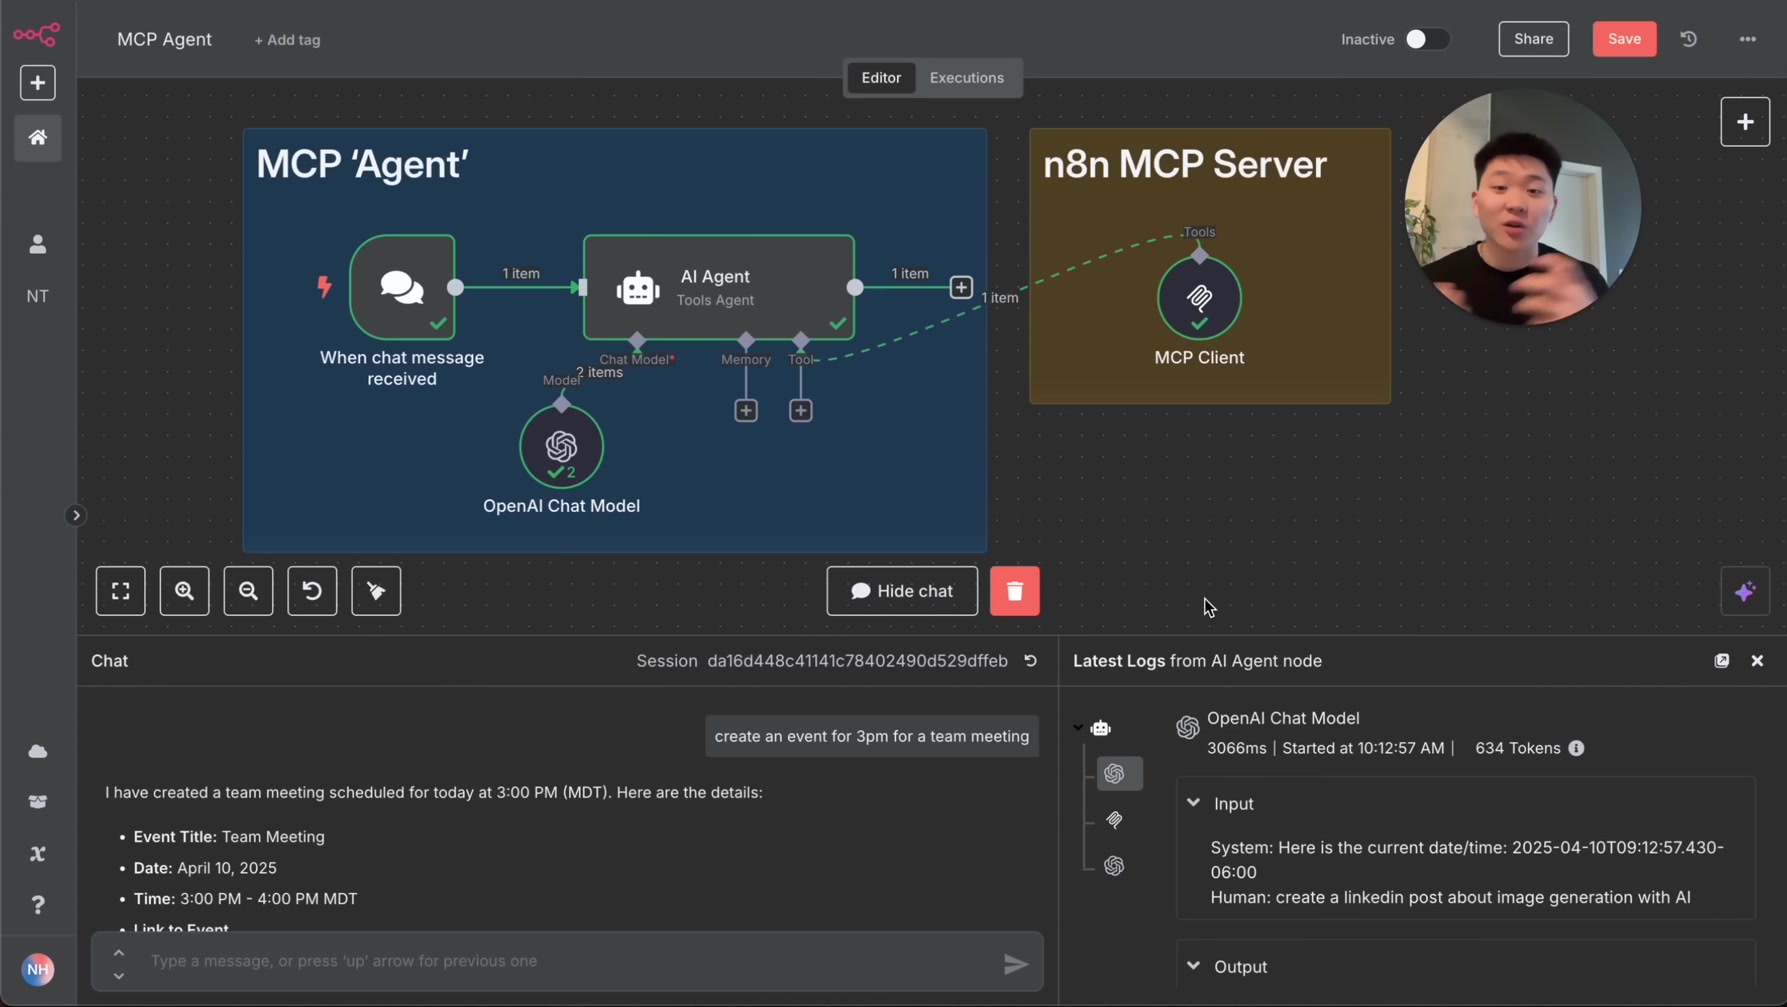Add a Memory sub-node via plus

pyautogui.click(x=746, y=411)
